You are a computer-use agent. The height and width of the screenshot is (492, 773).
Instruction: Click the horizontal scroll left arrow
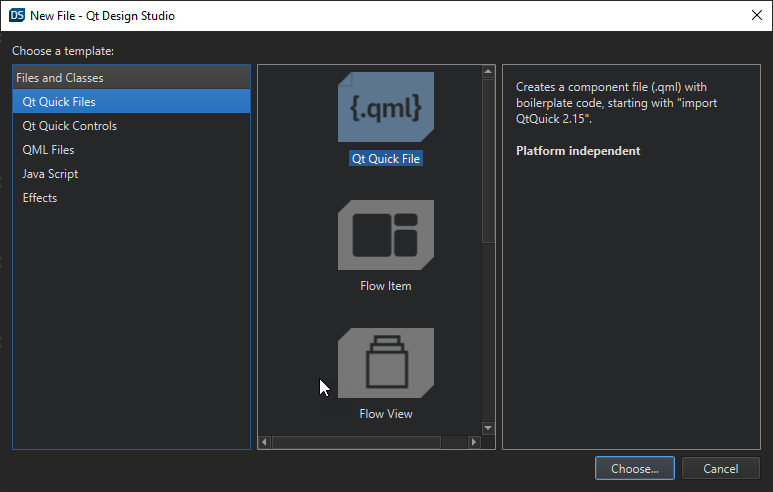265,442
